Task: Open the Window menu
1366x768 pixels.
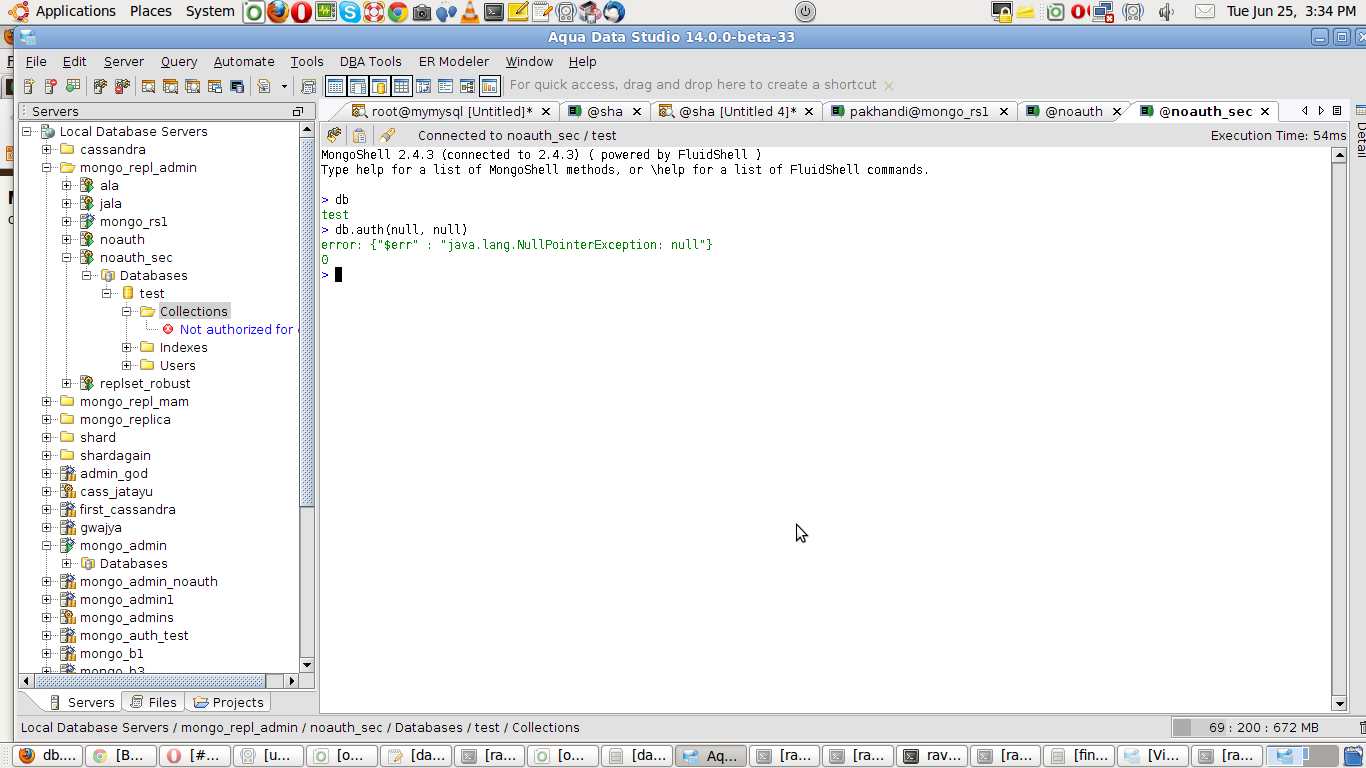Action: (529, 61)
